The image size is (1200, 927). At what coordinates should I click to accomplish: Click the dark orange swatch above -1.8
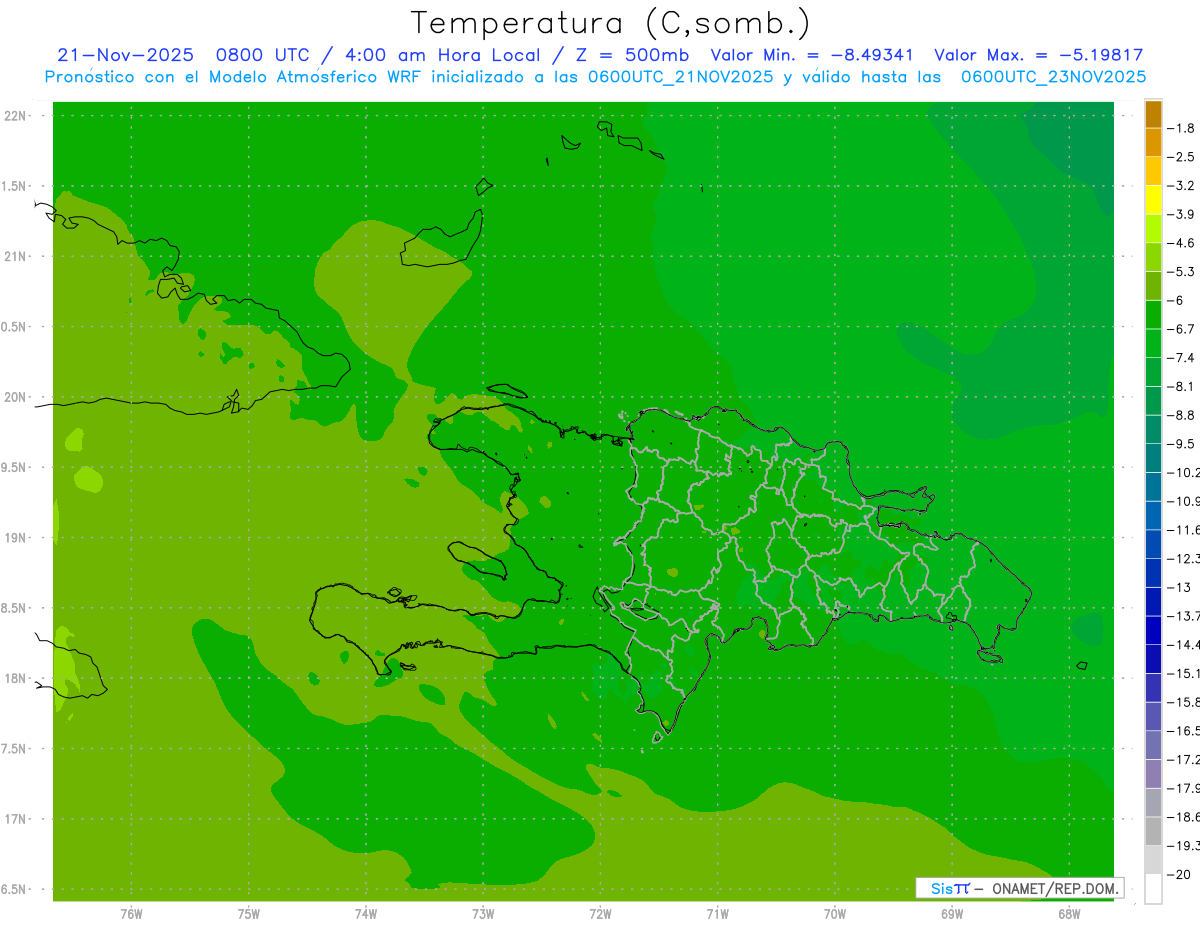pyautogui.click(x=1153, y=114)
